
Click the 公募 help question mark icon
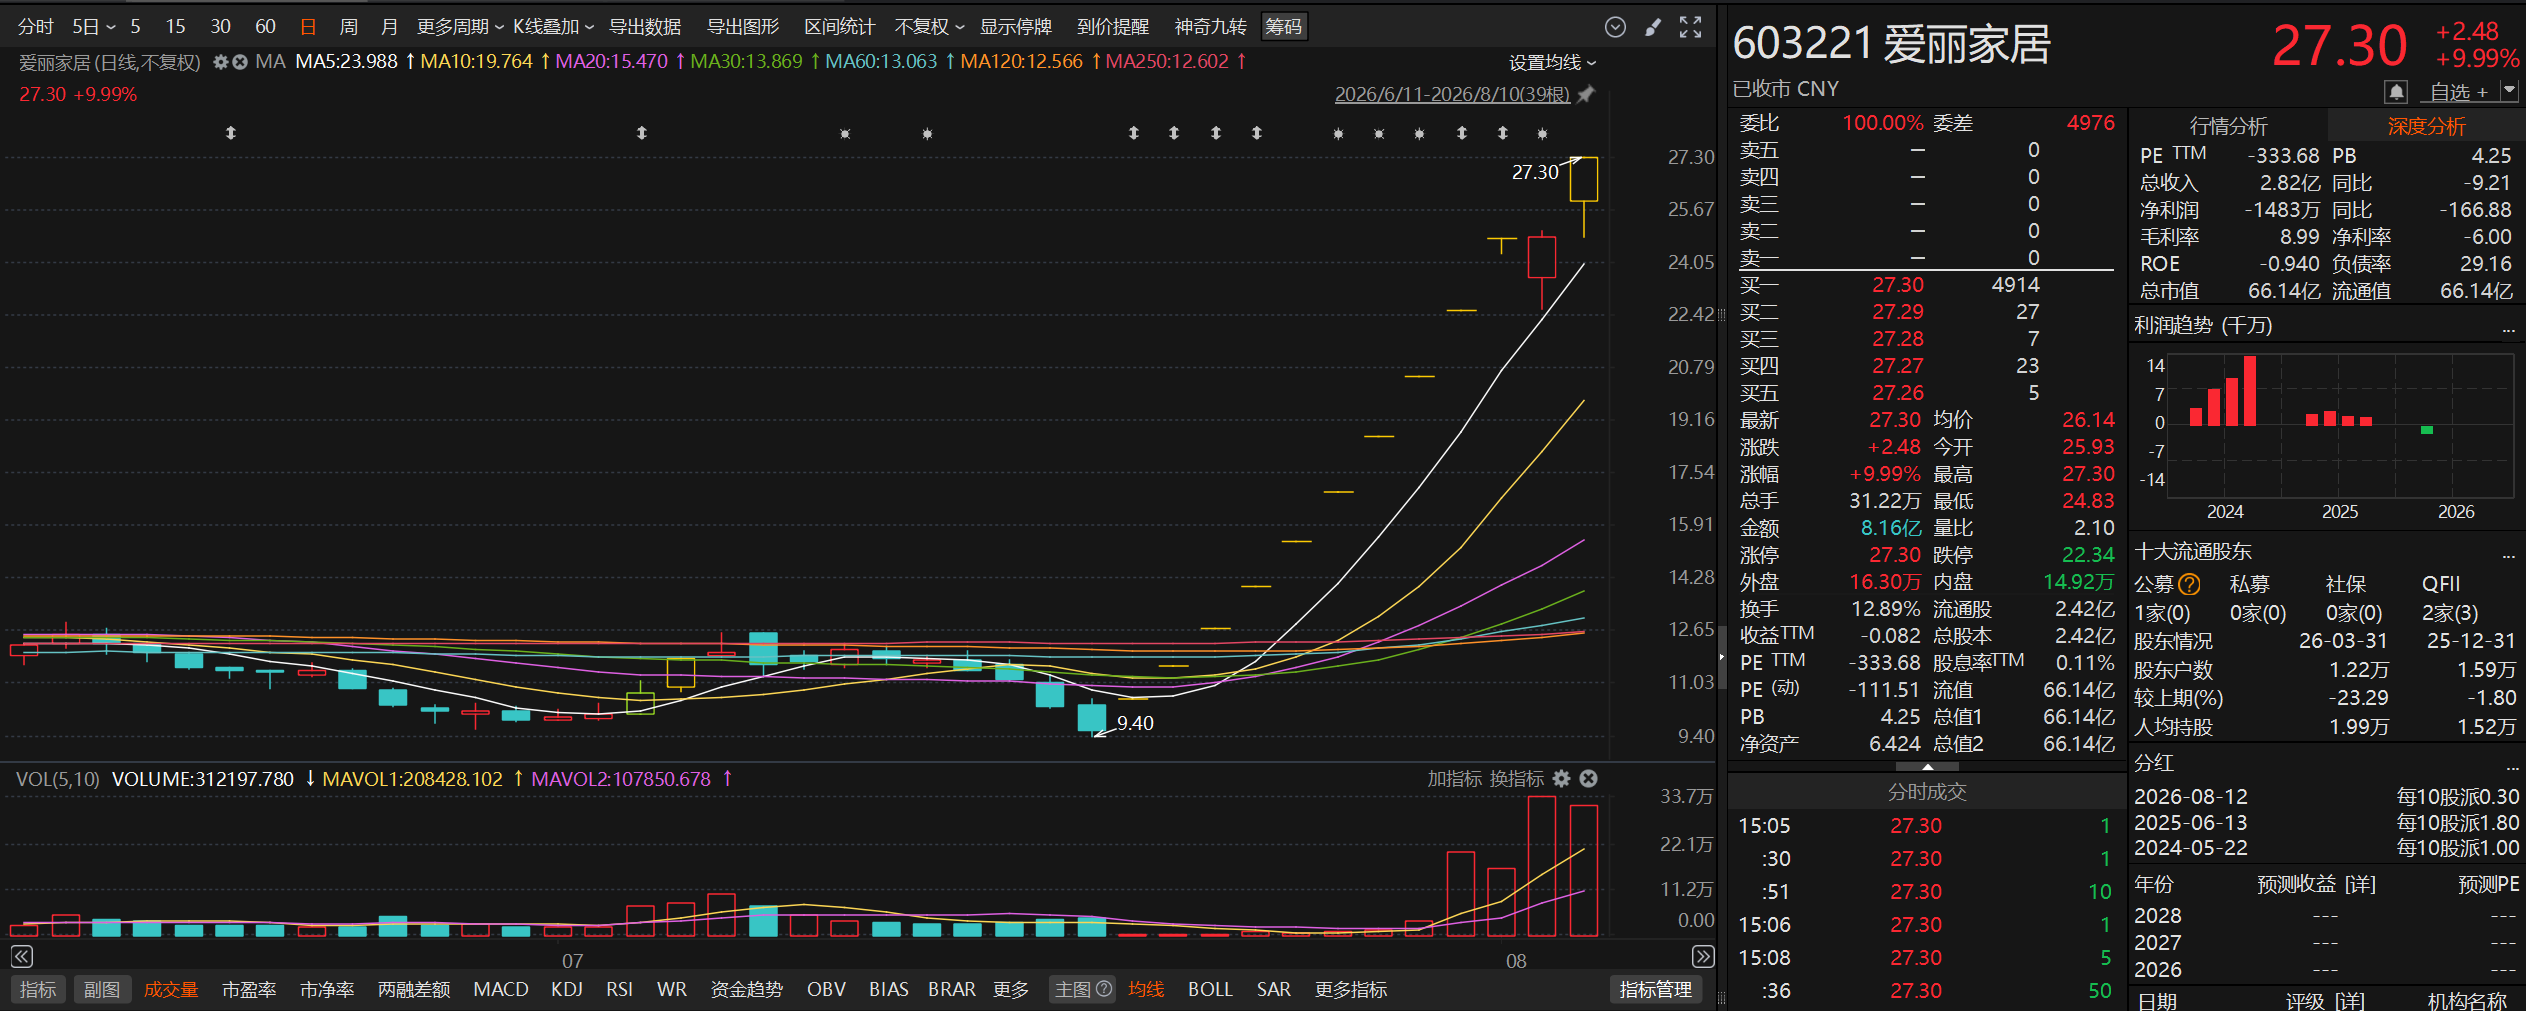coord(2189,584)
